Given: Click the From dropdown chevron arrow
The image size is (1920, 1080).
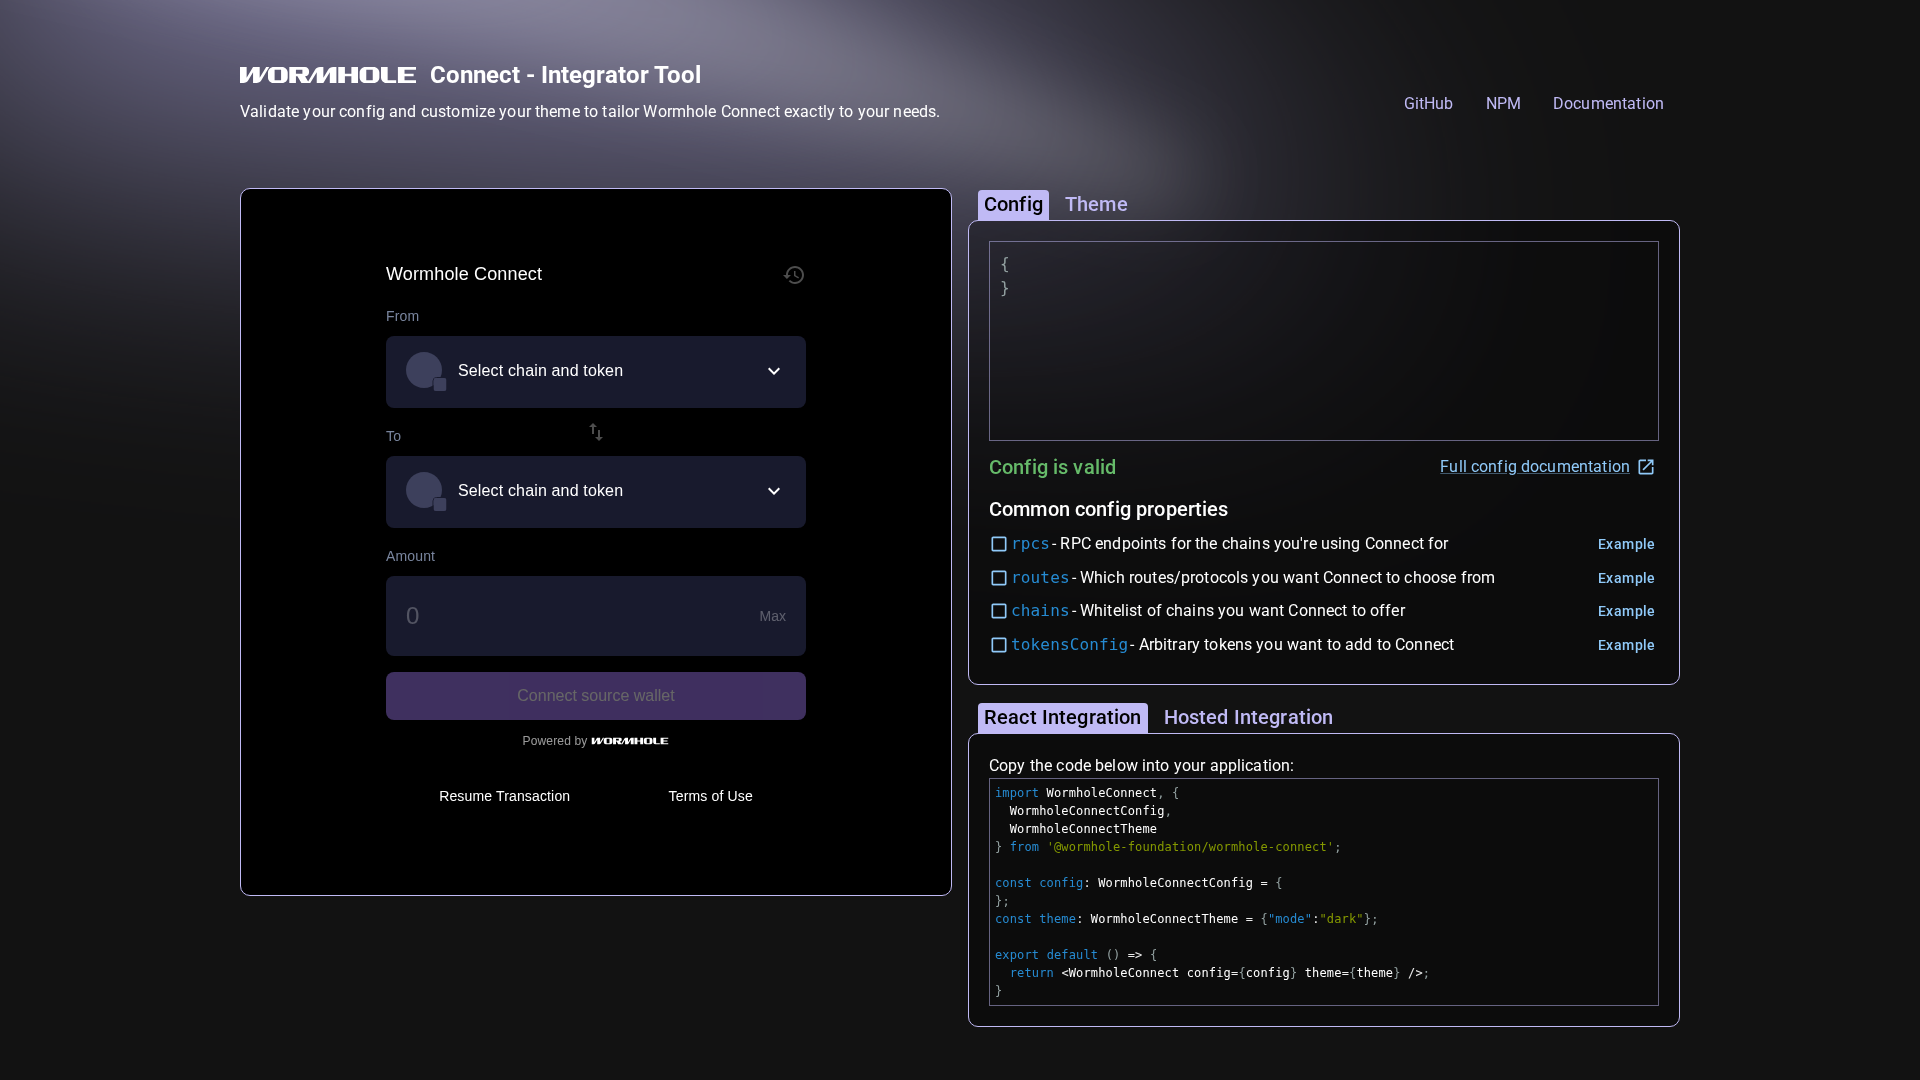Looking at the screenshot, I should [x=774, y=371].
